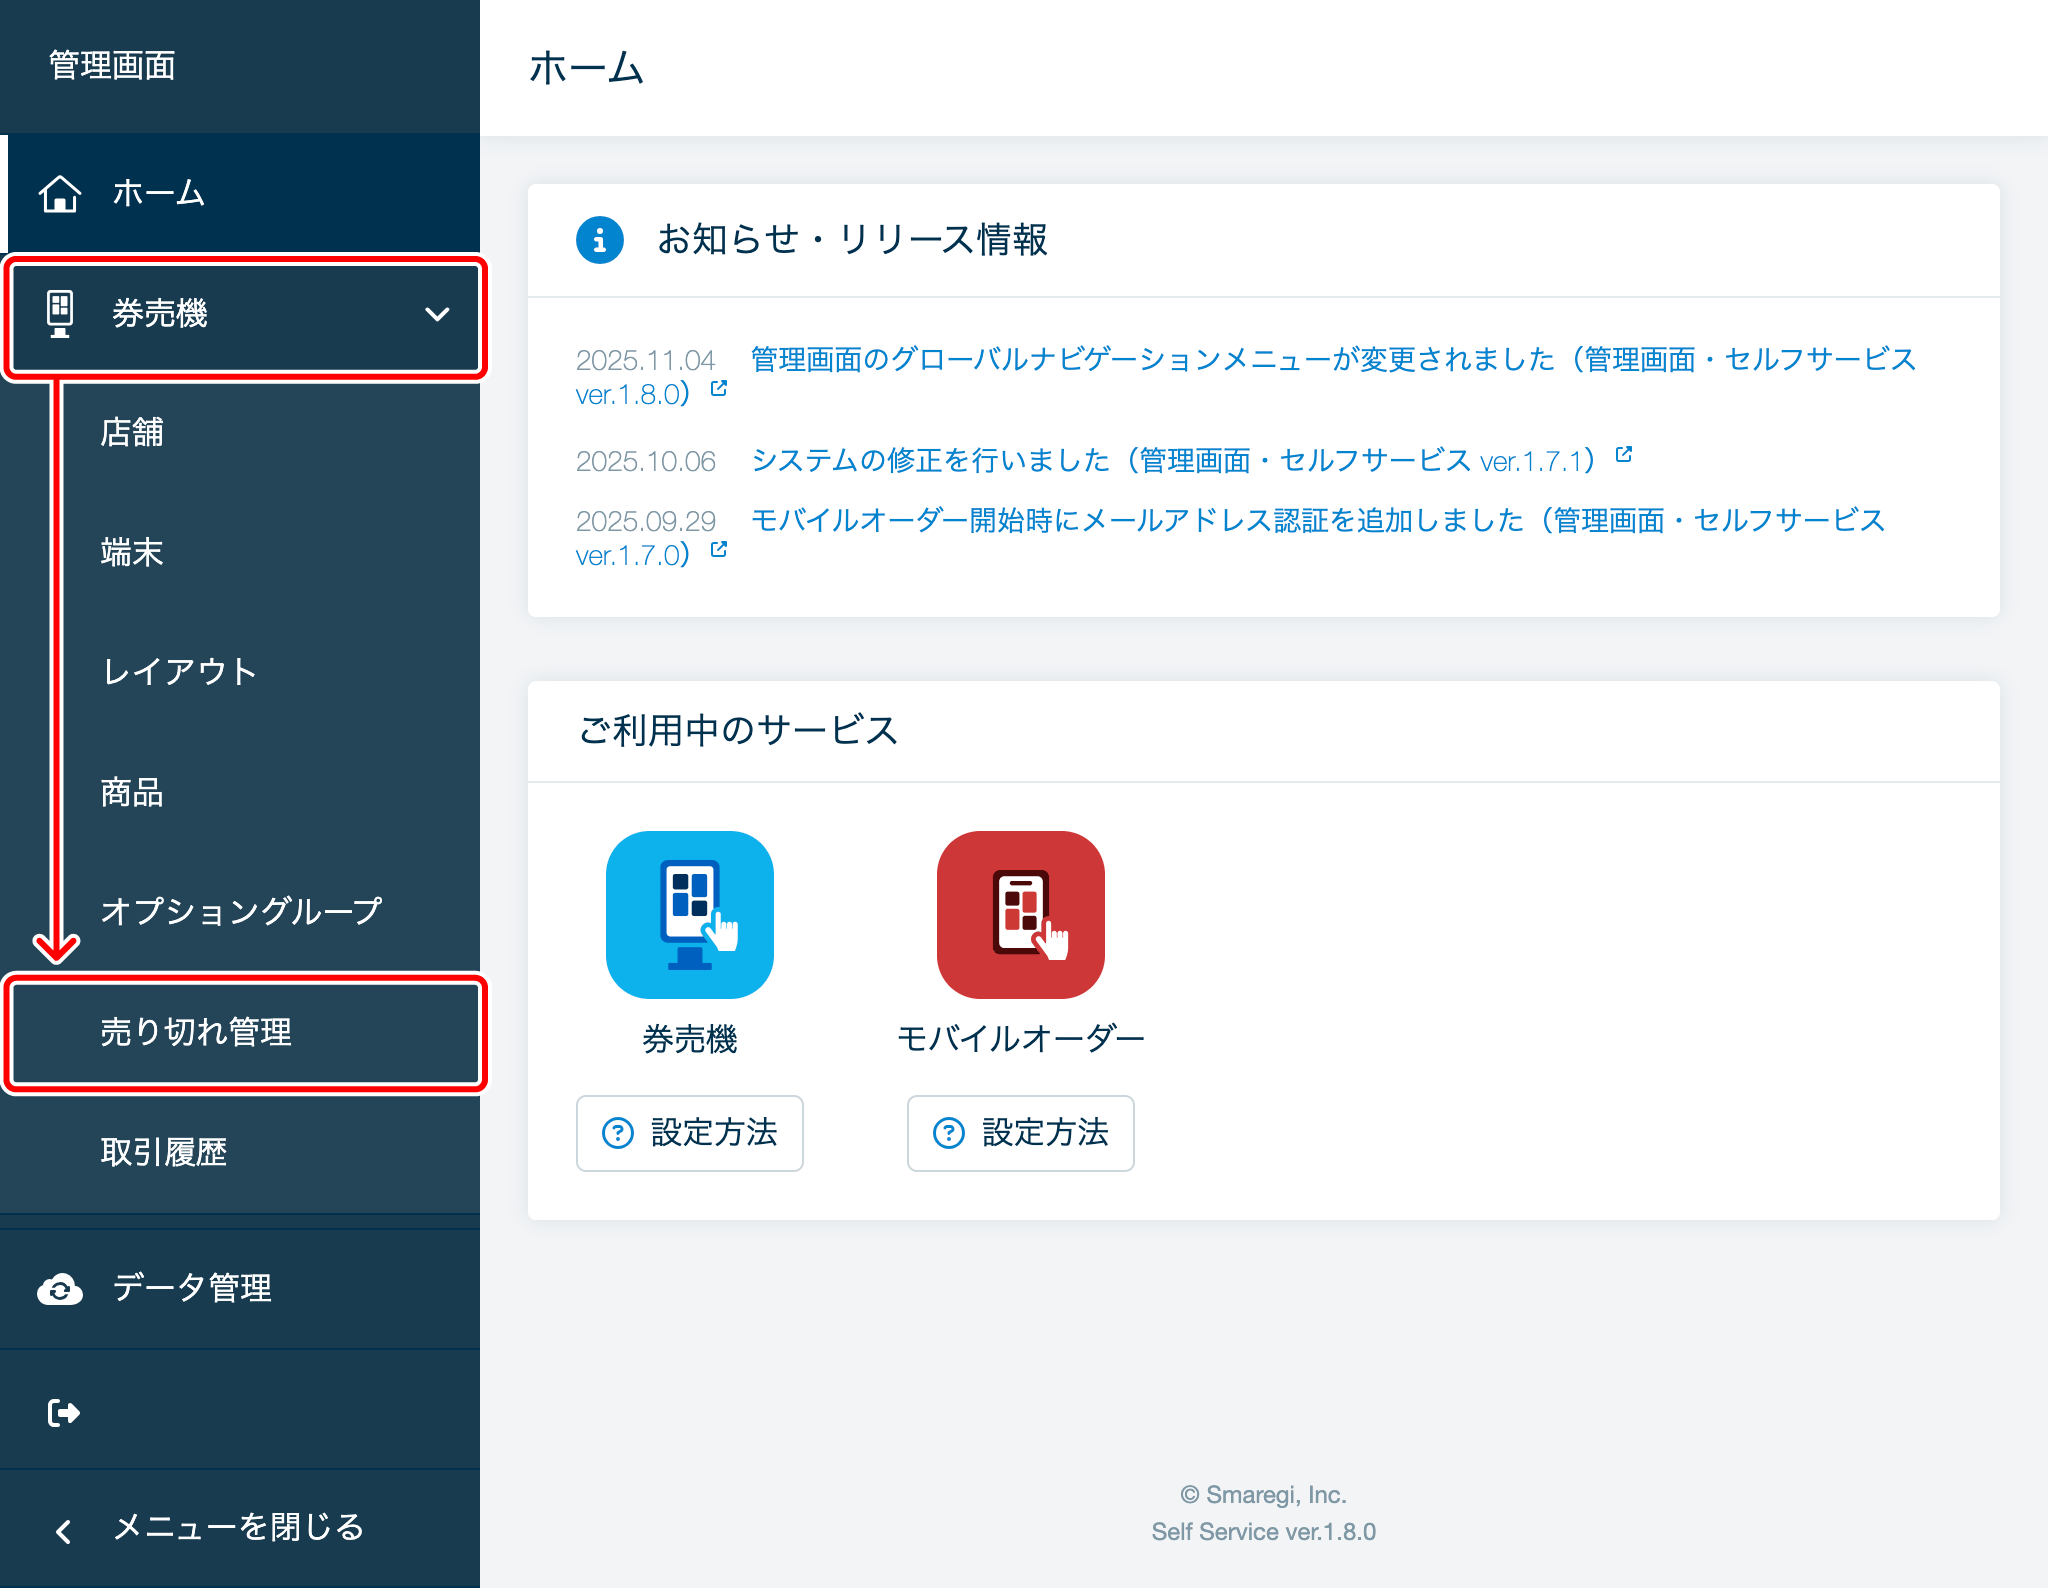This screenshot has height=1588, width=2048.
Task: Click the cloud sync Data Management icon
Action: click(x=60, y=1290)
